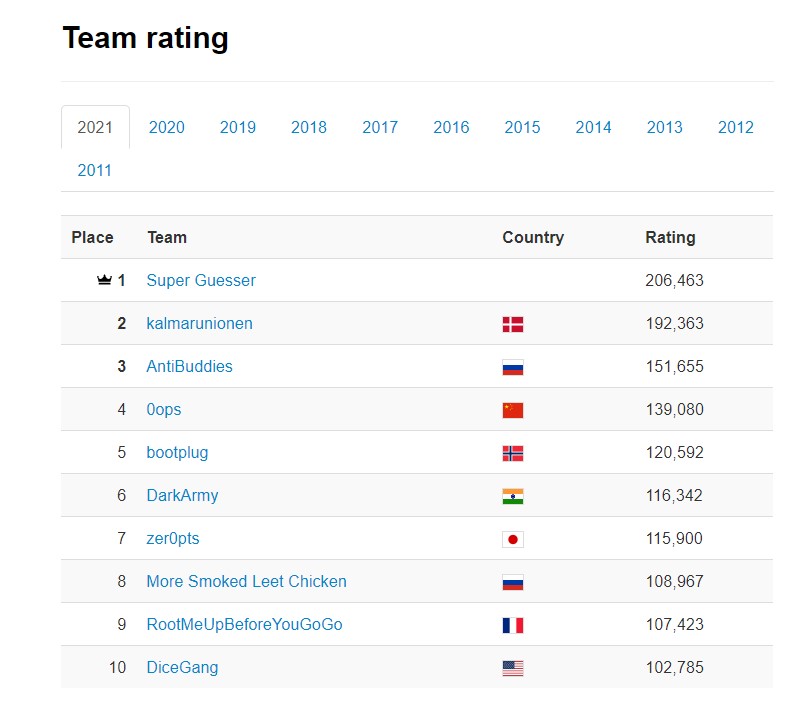The height and width of the screenshot is (709, 807).
Task: Click the USA flag next to DiceGang
Action: click(x=513, y=668)
